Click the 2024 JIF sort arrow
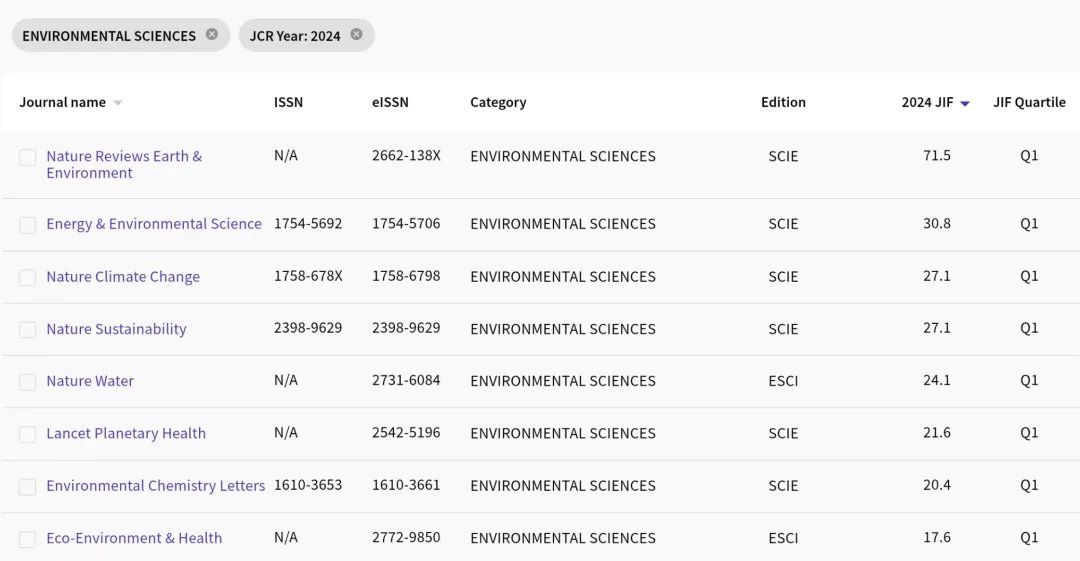 point(965,103)
